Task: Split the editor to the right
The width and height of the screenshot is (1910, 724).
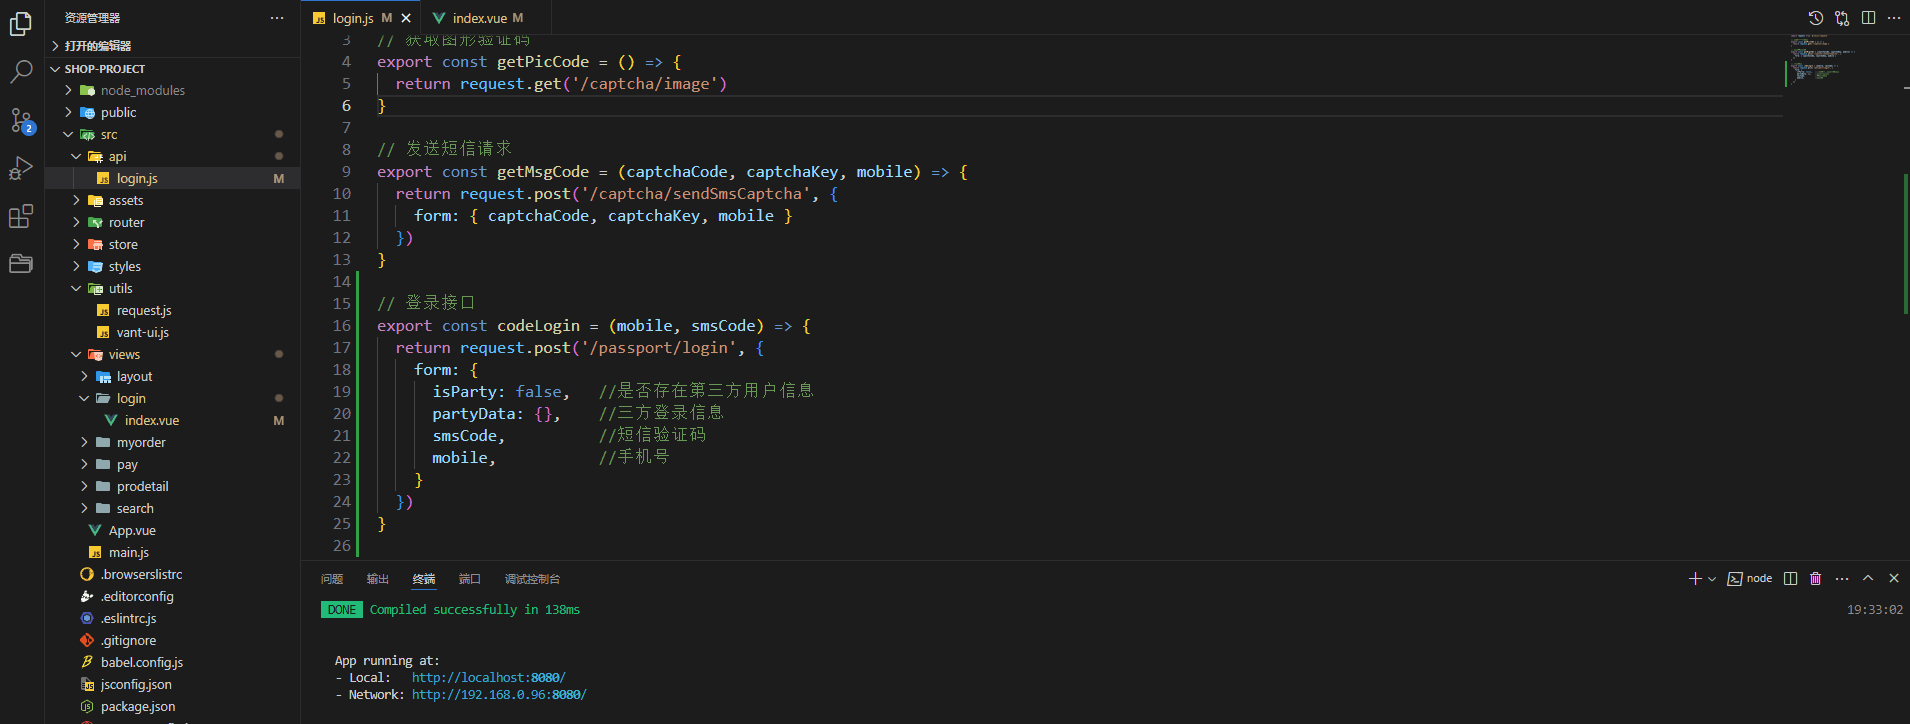Action: tap(1868, 18)
